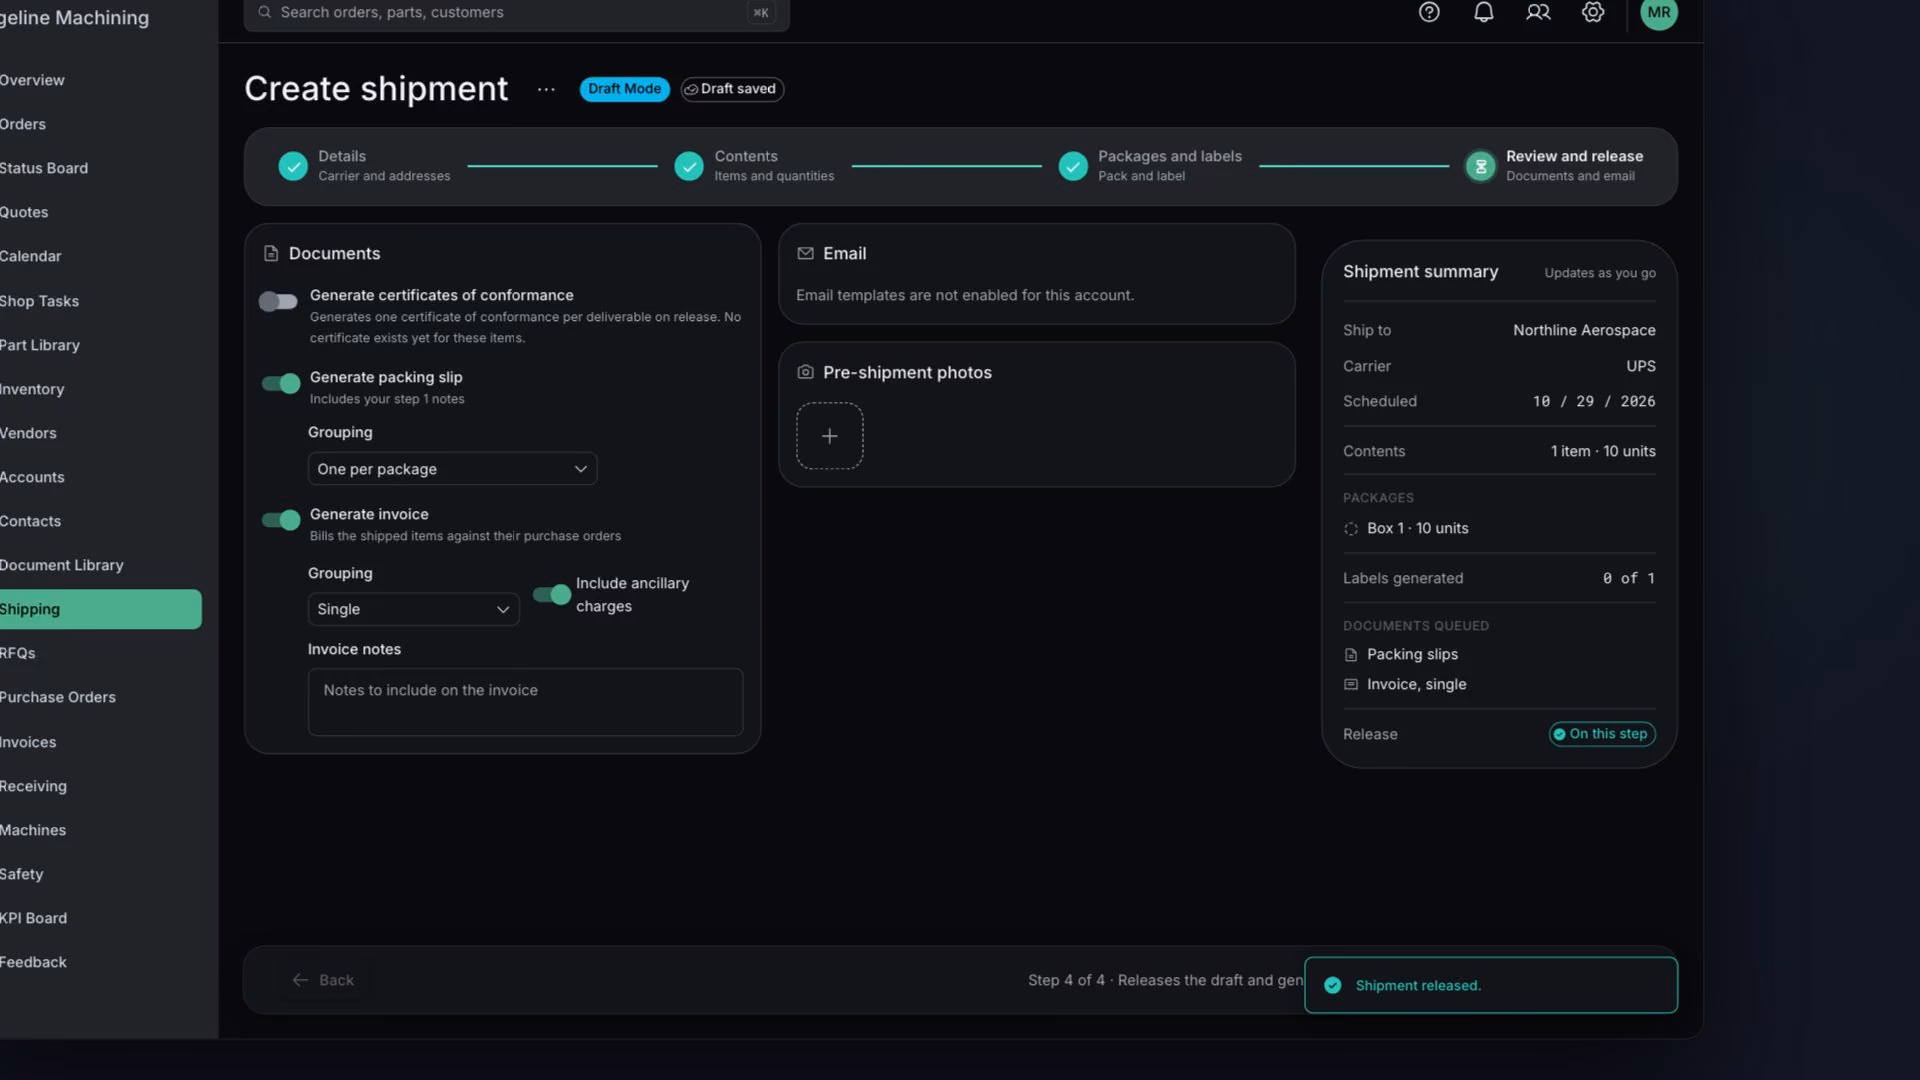Click the Details step checkmark circle
1920x1080 pixels.
293,166
